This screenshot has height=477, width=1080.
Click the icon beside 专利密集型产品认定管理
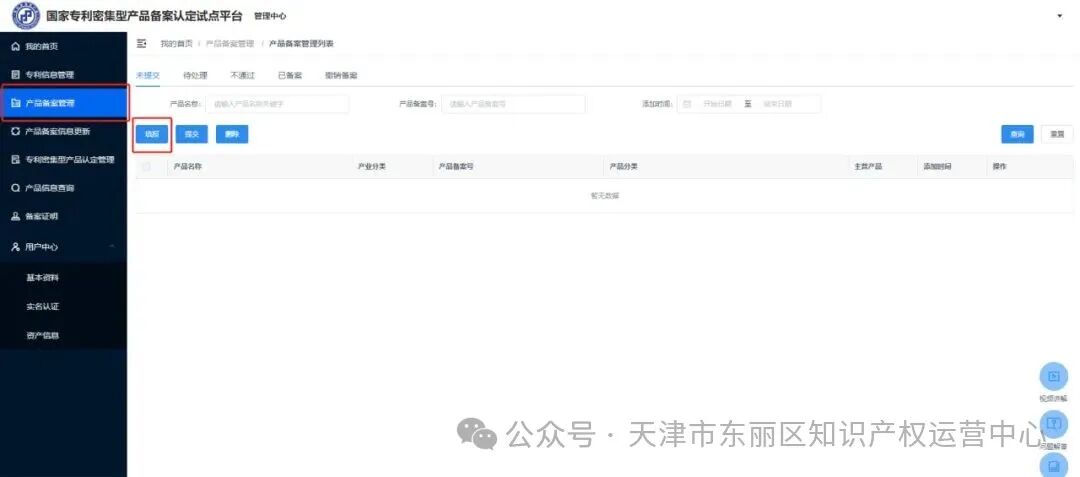[16, 159]
